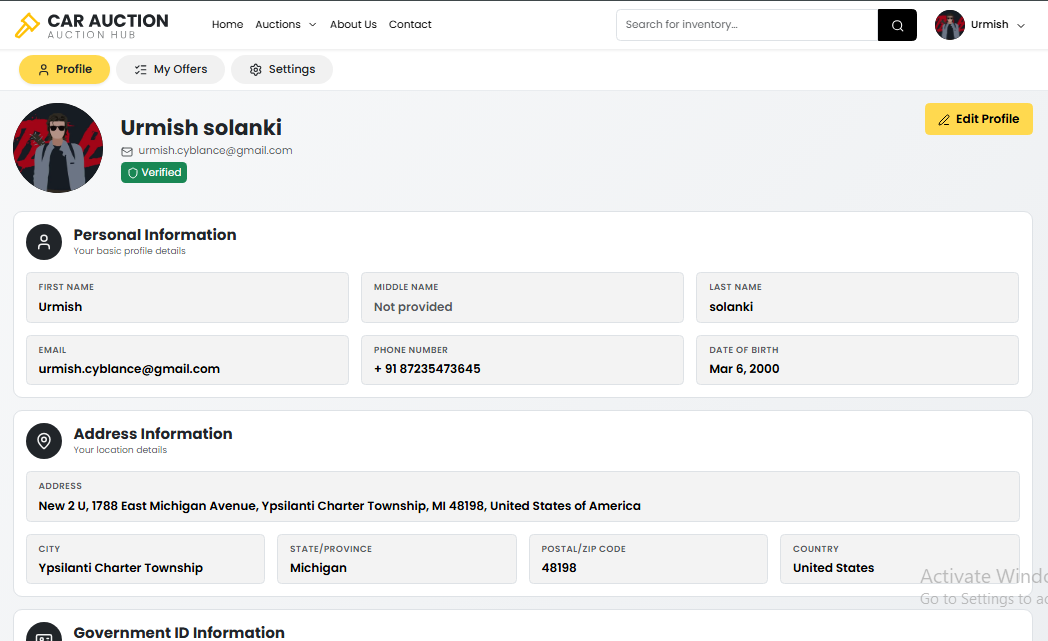The width and height of the screenshot is (1048, 641).
Task: Click the person icon in Profile tab
Action: click(43, 70)
